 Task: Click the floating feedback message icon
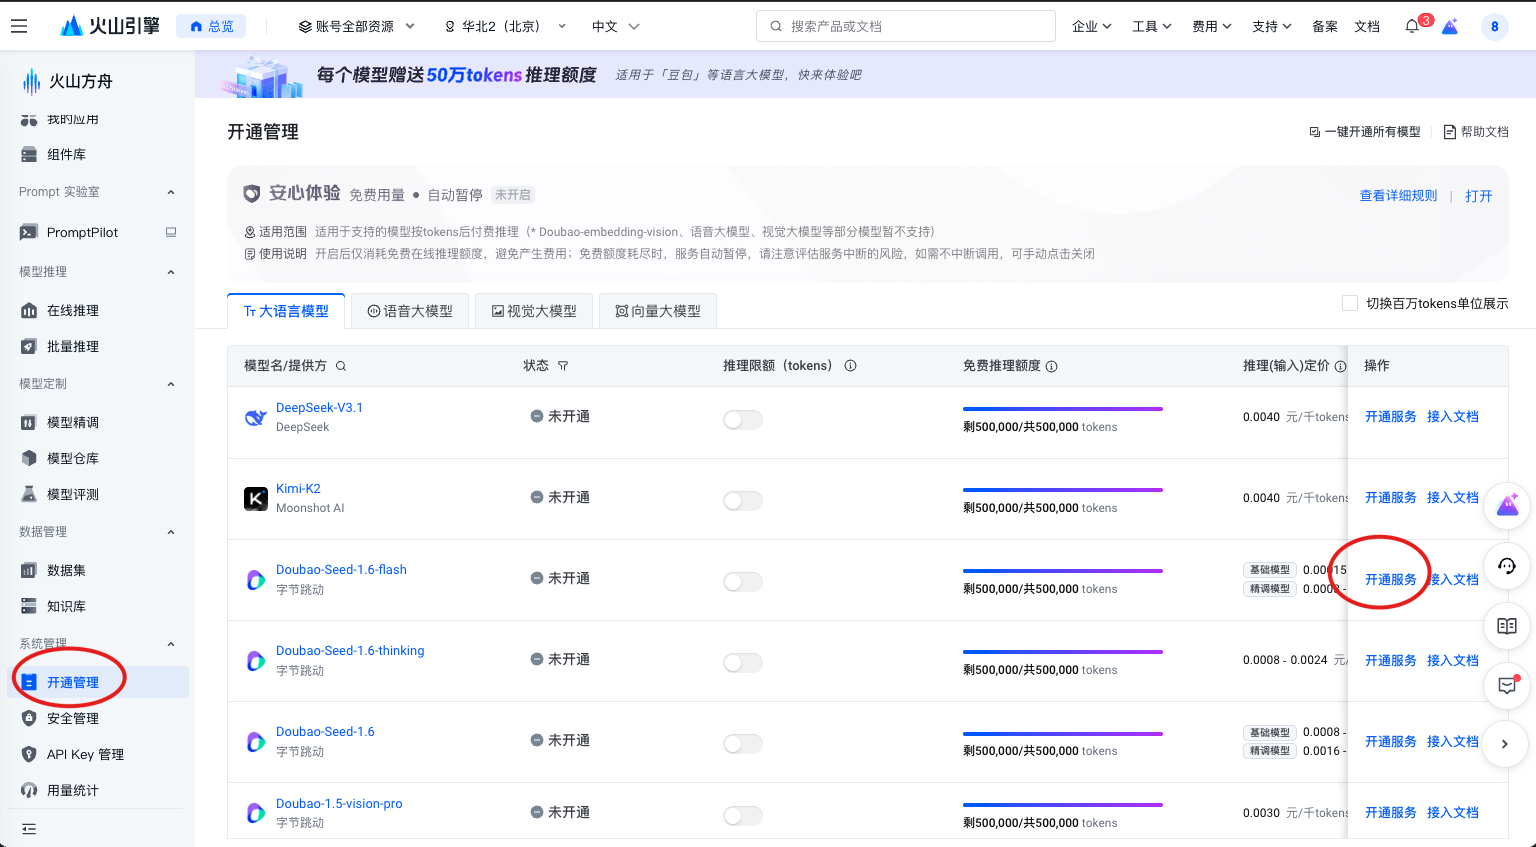(x=1507, y=685)
